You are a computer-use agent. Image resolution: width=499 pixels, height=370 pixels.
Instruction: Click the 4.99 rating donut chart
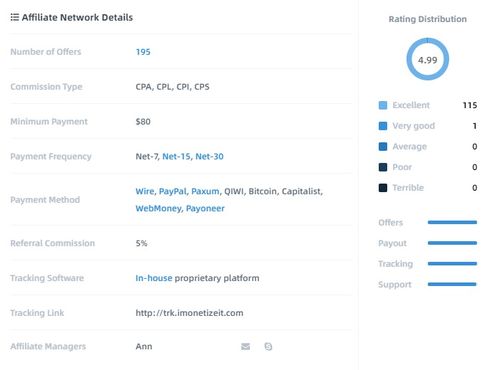pyautogui.click(x=428, y=59)
